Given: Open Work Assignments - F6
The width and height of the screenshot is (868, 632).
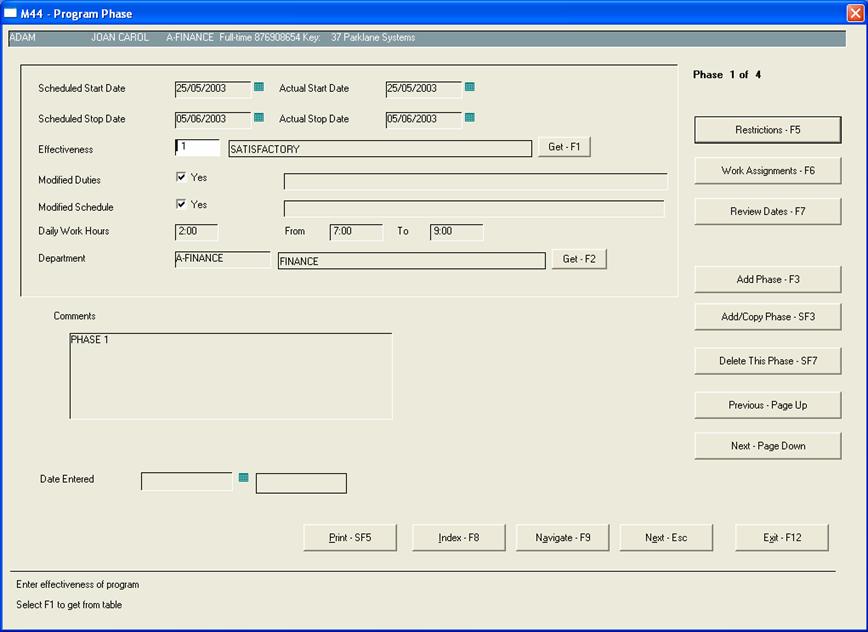Looking at the screenshot, I should click(768, 171).
